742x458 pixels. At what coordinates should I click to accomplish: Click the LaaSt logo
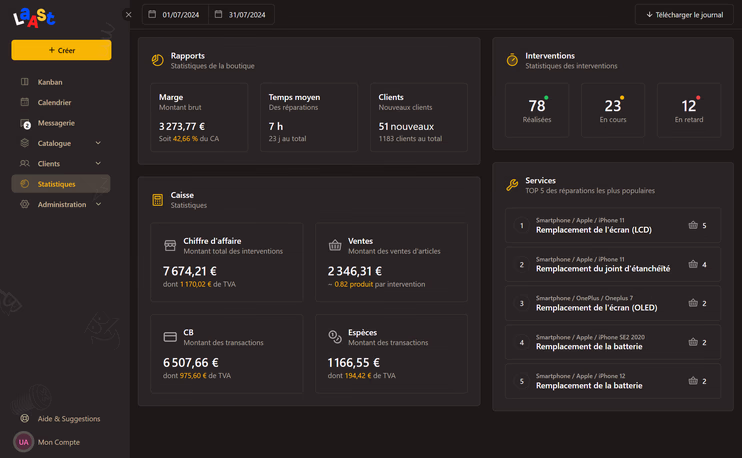(34, 18)
